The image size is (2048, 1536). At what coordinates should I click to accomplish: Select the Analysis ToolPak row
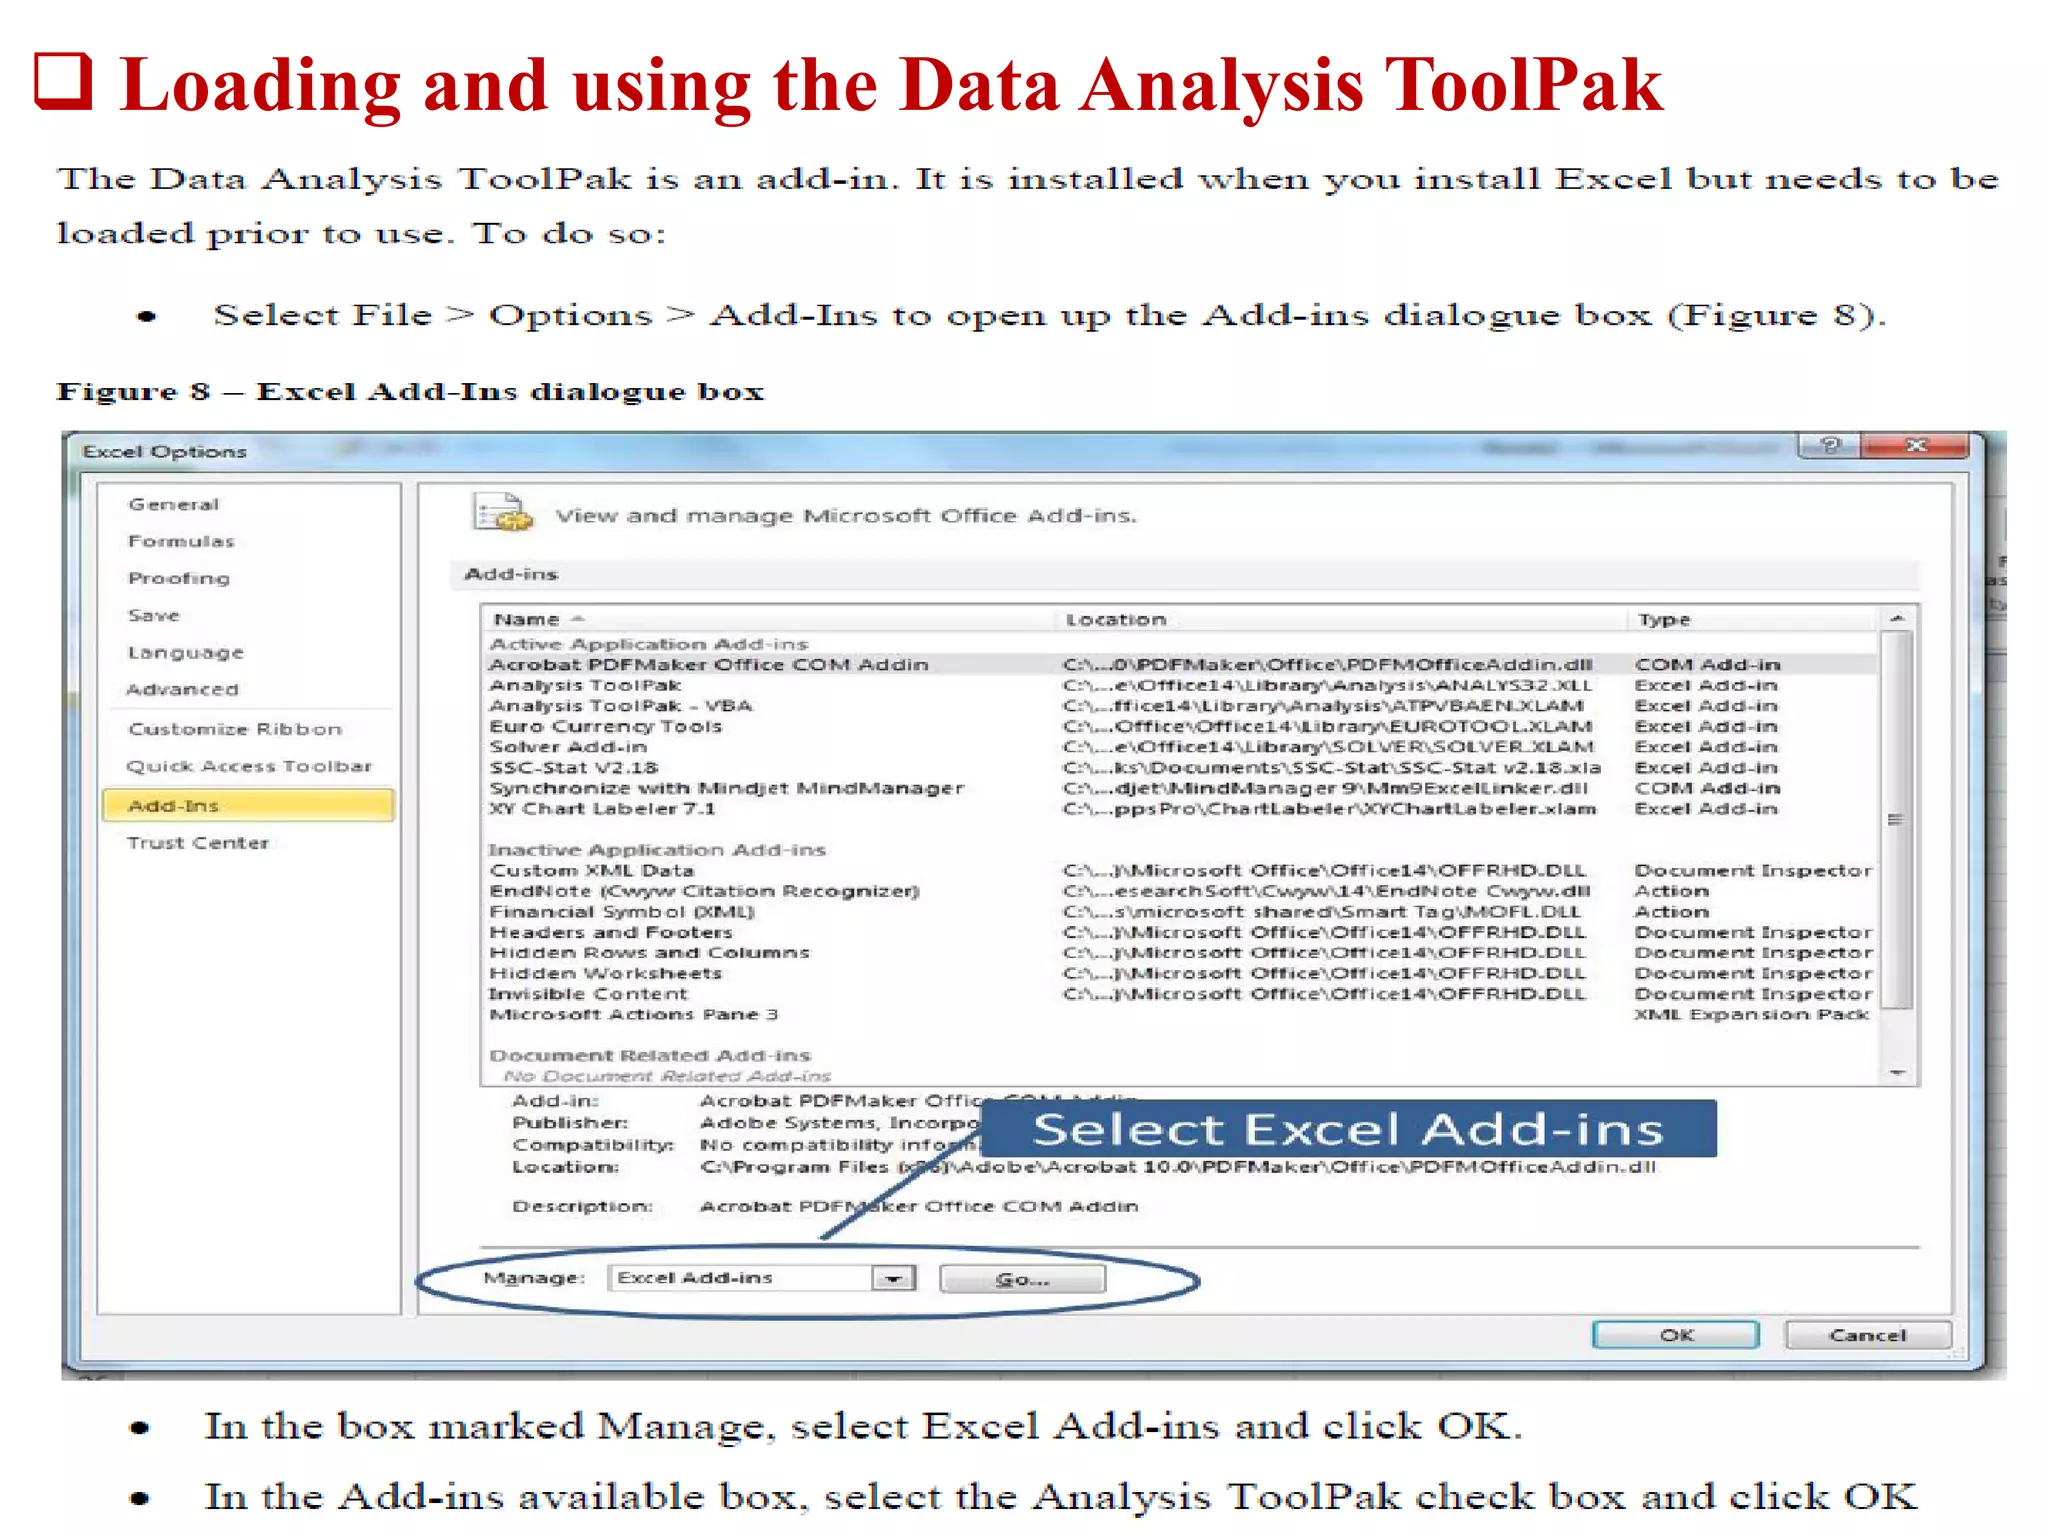(x=1180, y=685)
